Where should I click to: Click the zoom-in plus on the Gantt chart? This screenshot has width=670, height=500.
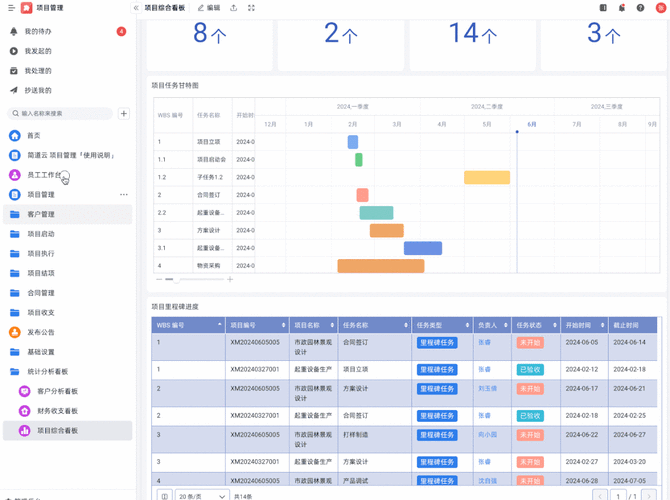click(x=230, y=279)
